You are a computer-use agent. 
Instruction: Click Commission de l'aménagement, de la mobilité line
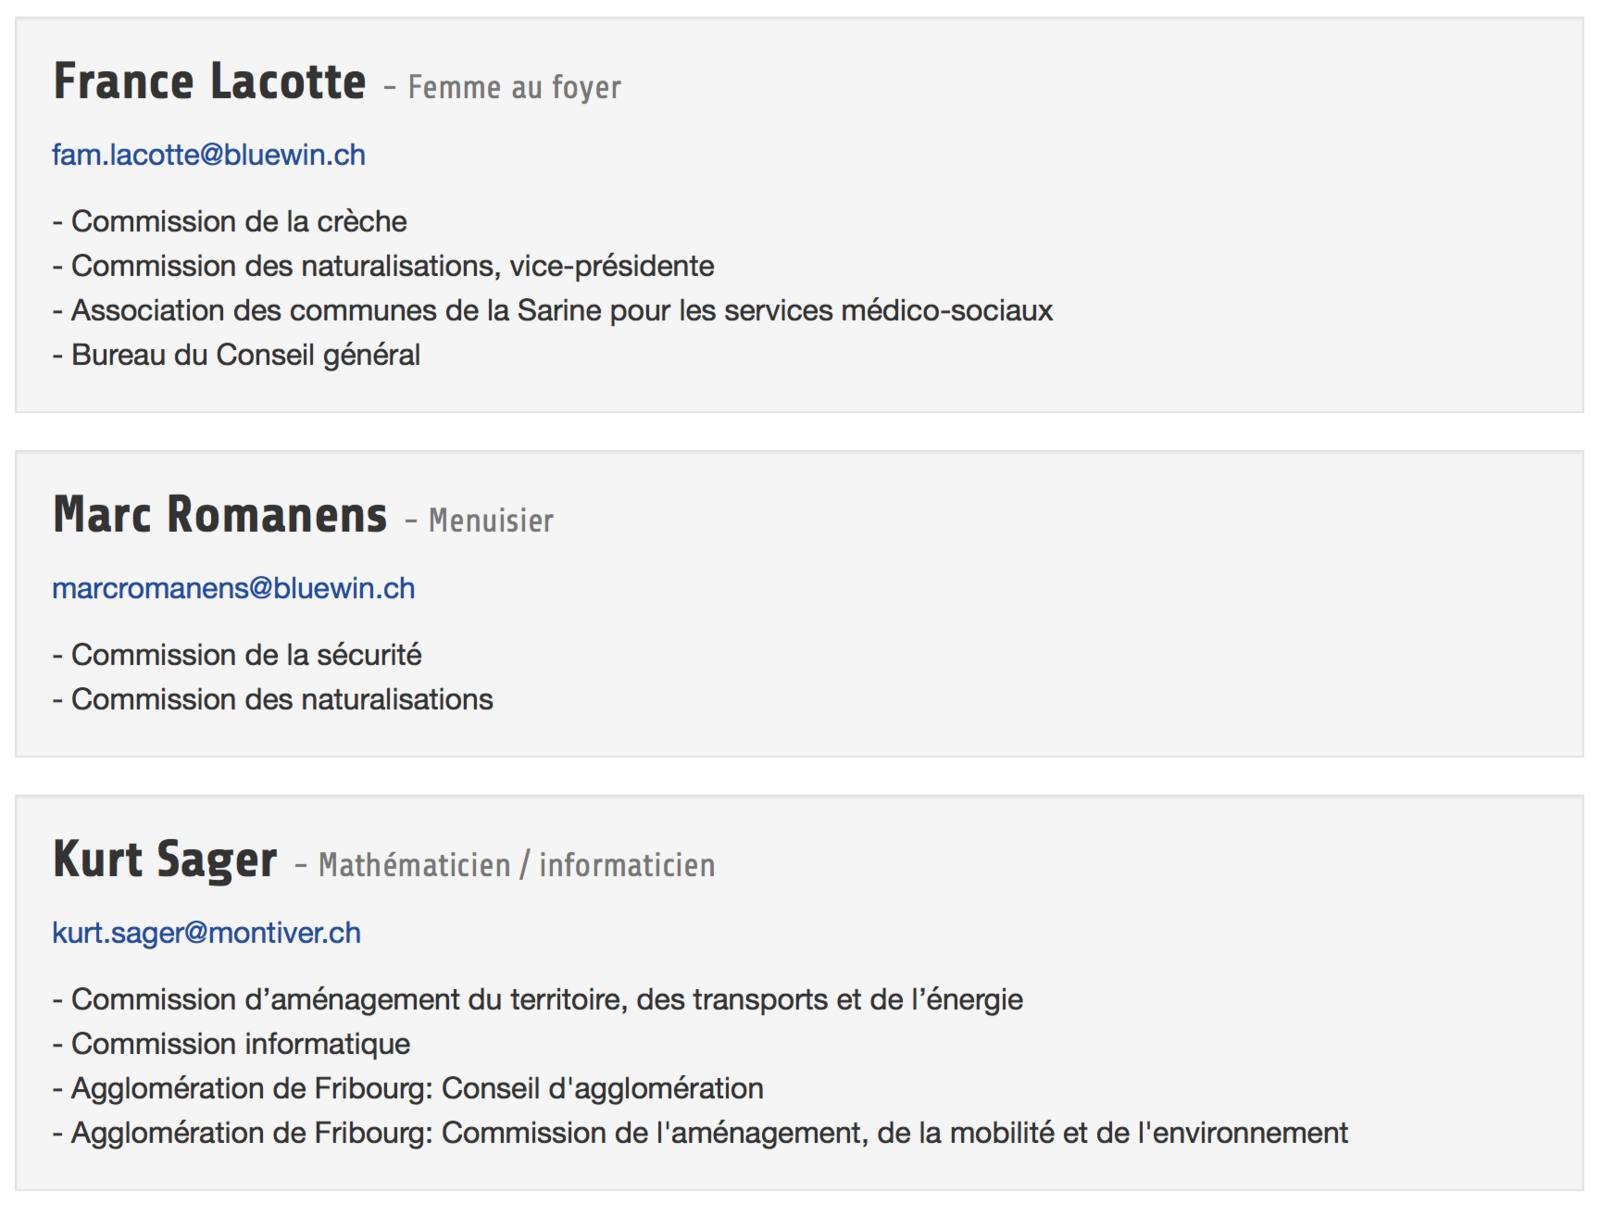pos(700,1133)
